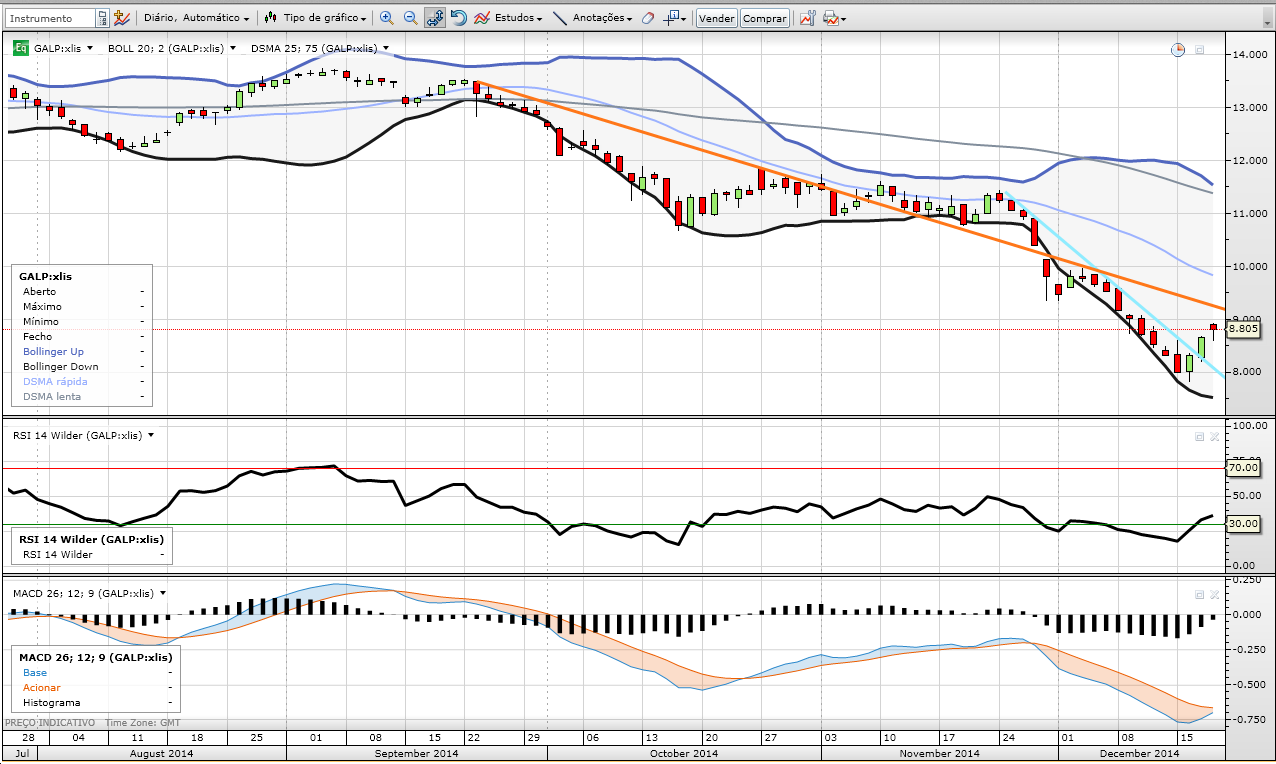Click the Comprar button
The width and height of the screenshot is (1276, 764).
click(x=765, y=18)
